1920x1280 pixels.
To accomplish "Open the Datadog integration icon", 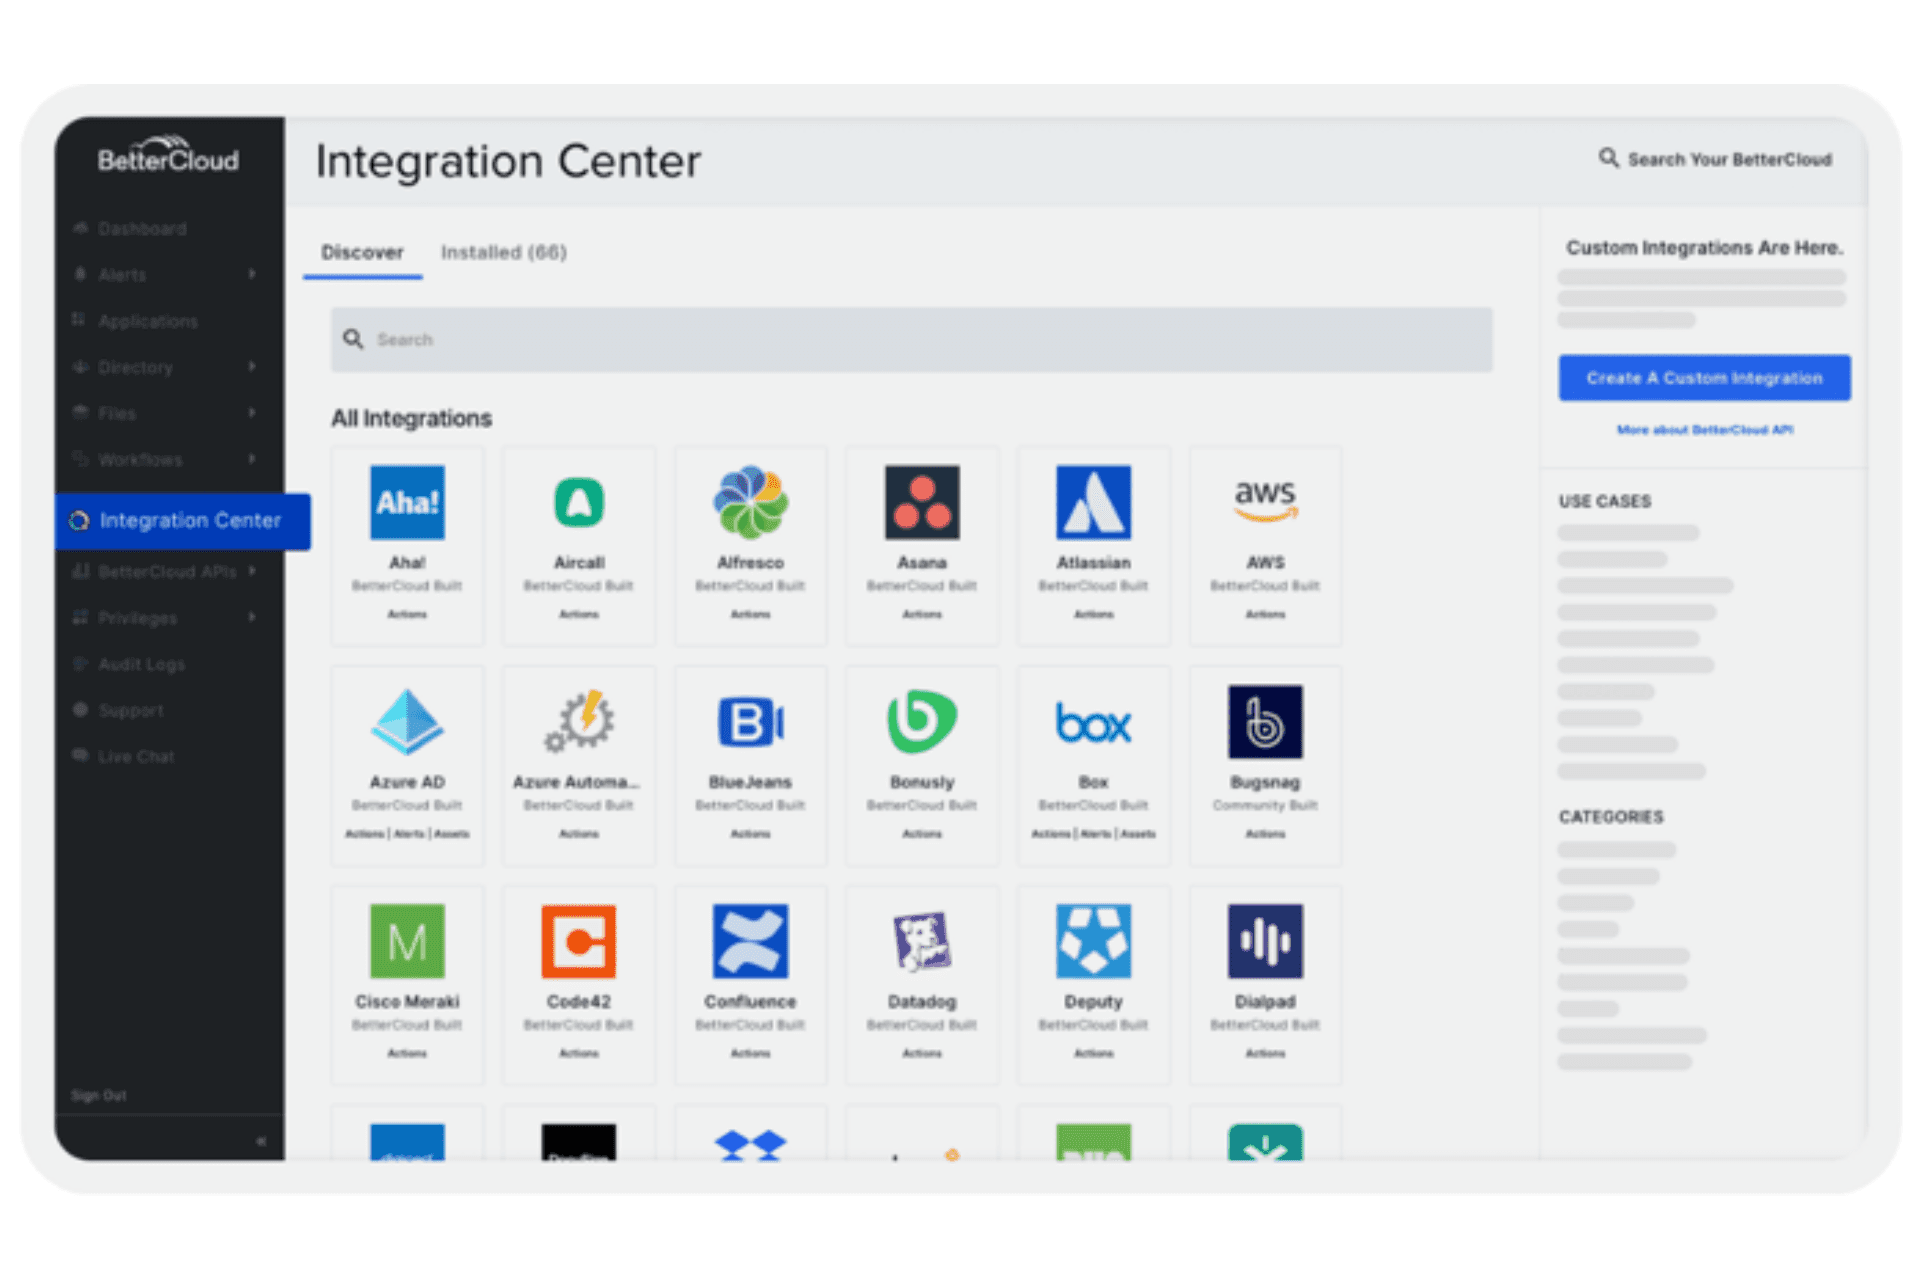I will coord(921,941).
